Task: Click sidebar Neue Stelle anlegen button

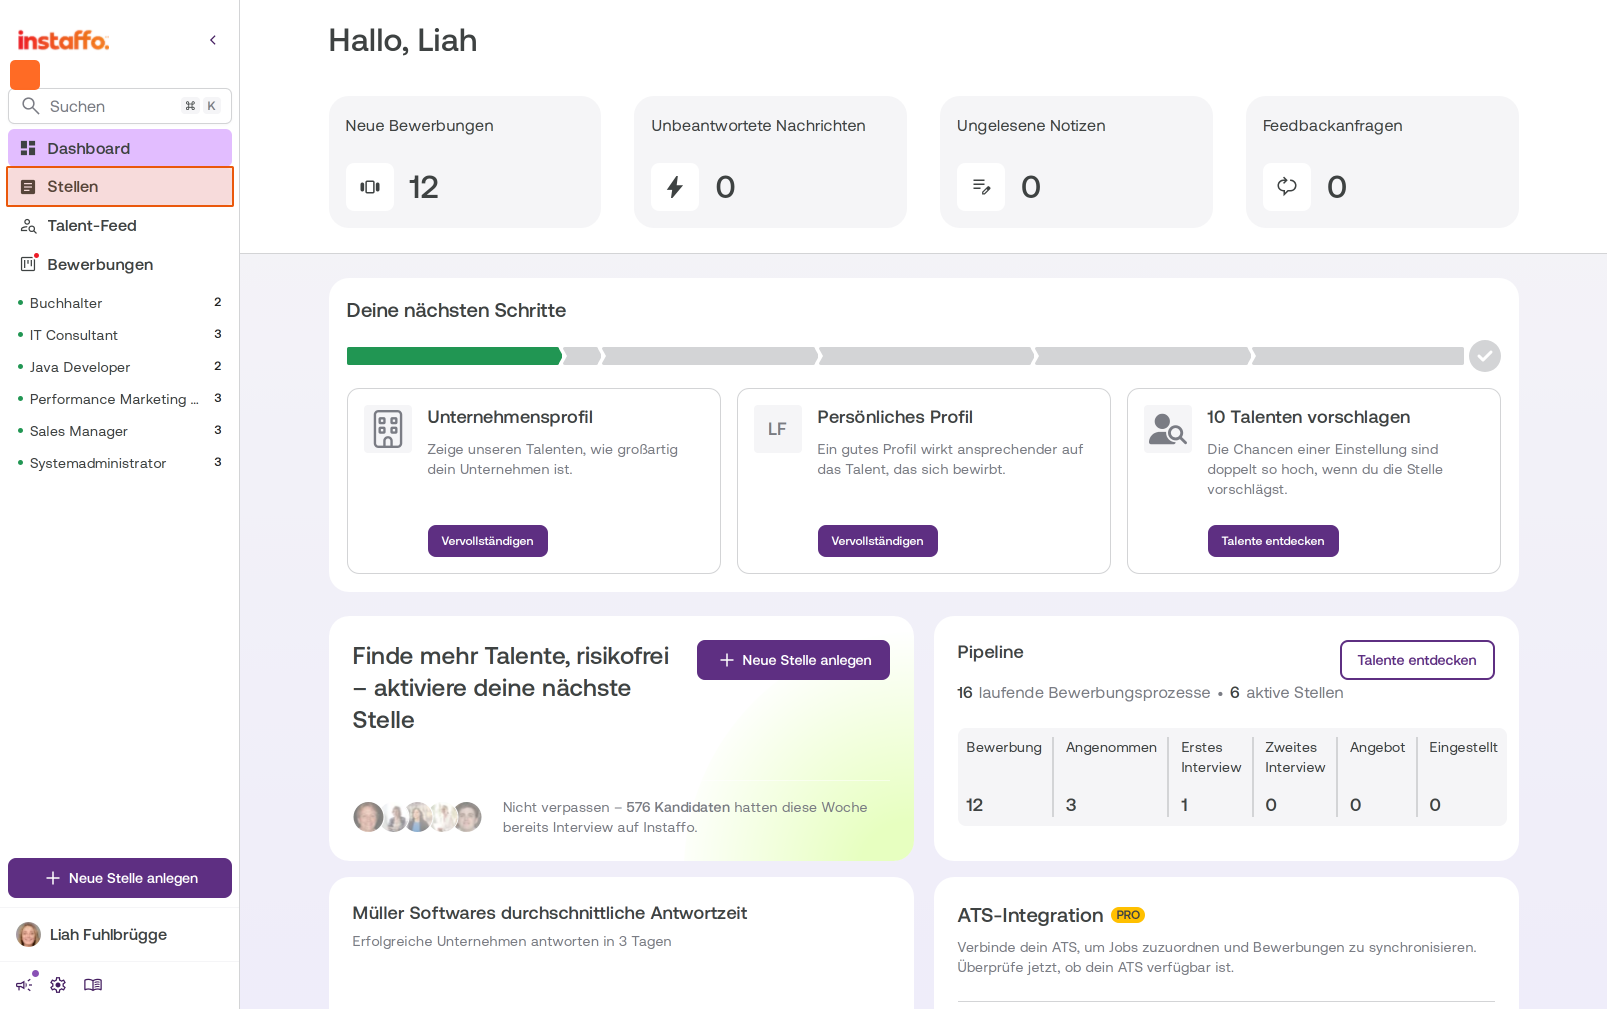Action: click(x=120, y=878)
